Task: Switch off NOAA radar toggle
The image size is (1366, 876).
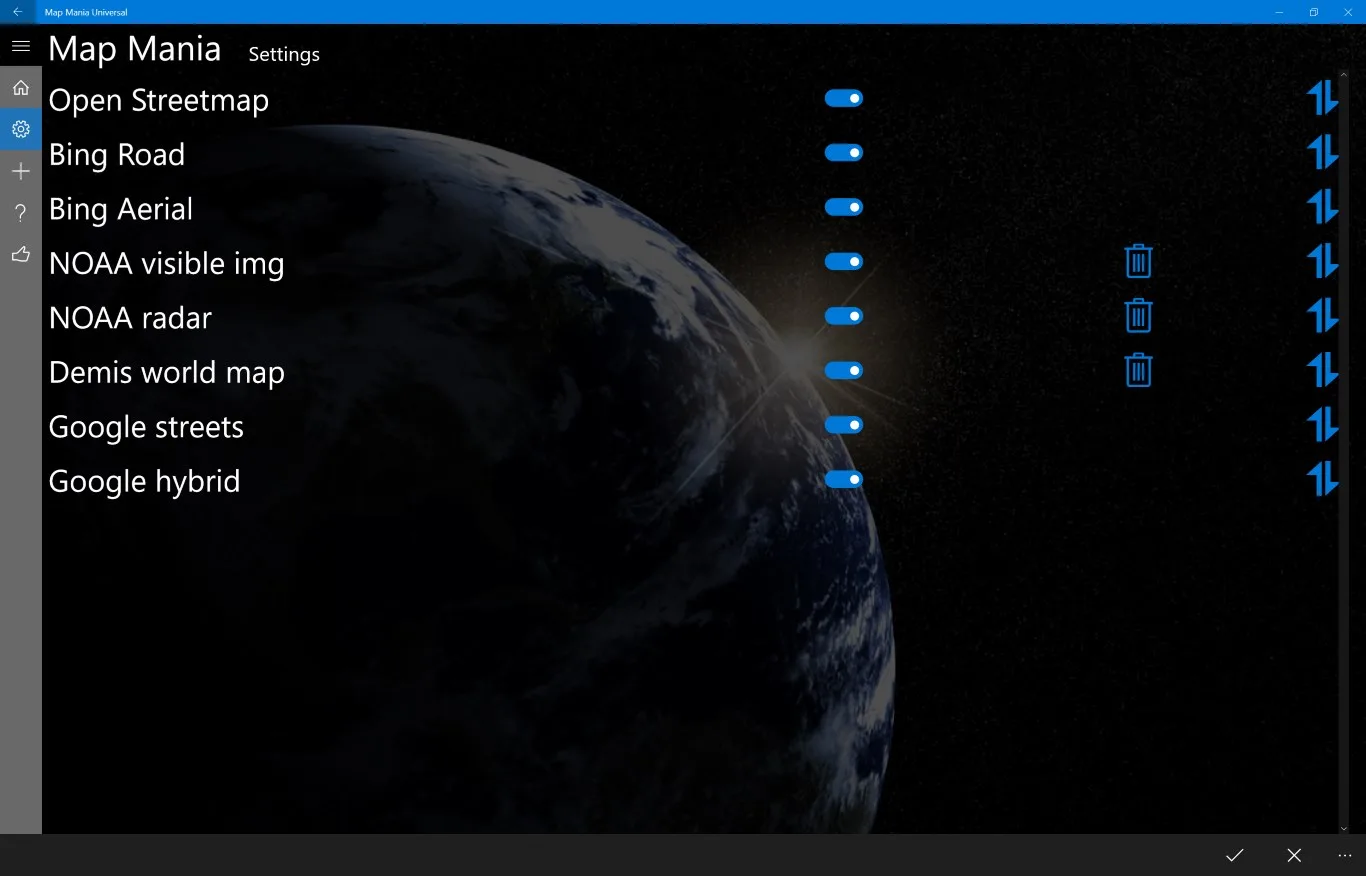Action: [x=843, y=316]
